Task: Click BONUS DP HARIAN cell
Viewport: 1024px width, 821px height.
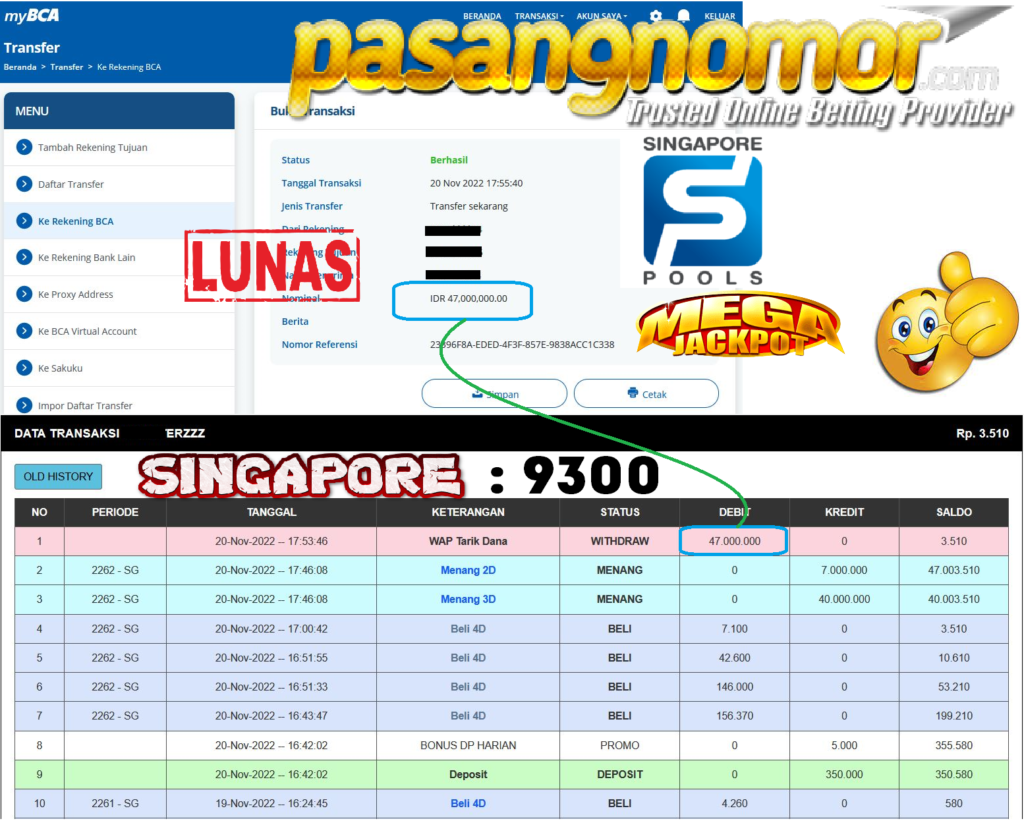Action: click(468, 745)
